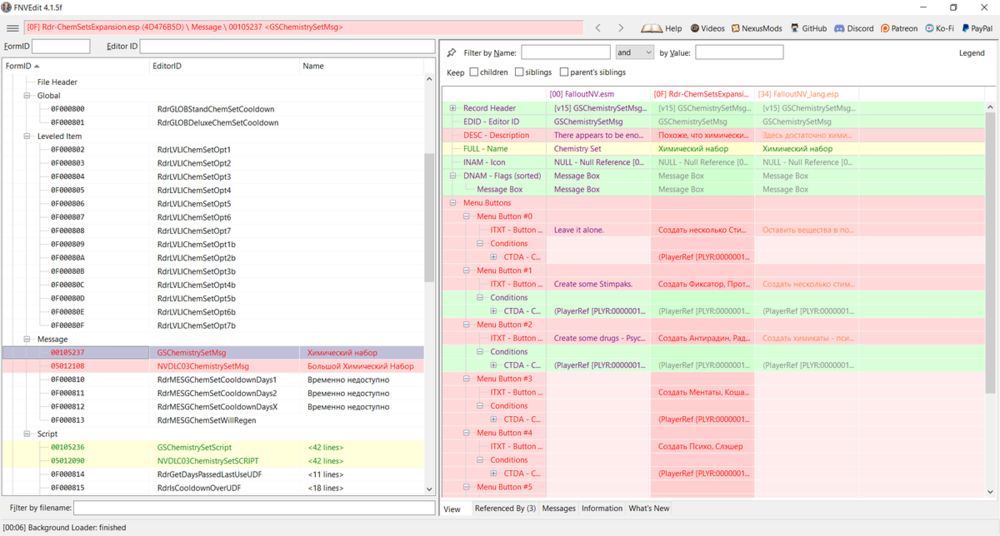Collapse the DNAM - Flags (sorted) row

[x=453, y=176]
